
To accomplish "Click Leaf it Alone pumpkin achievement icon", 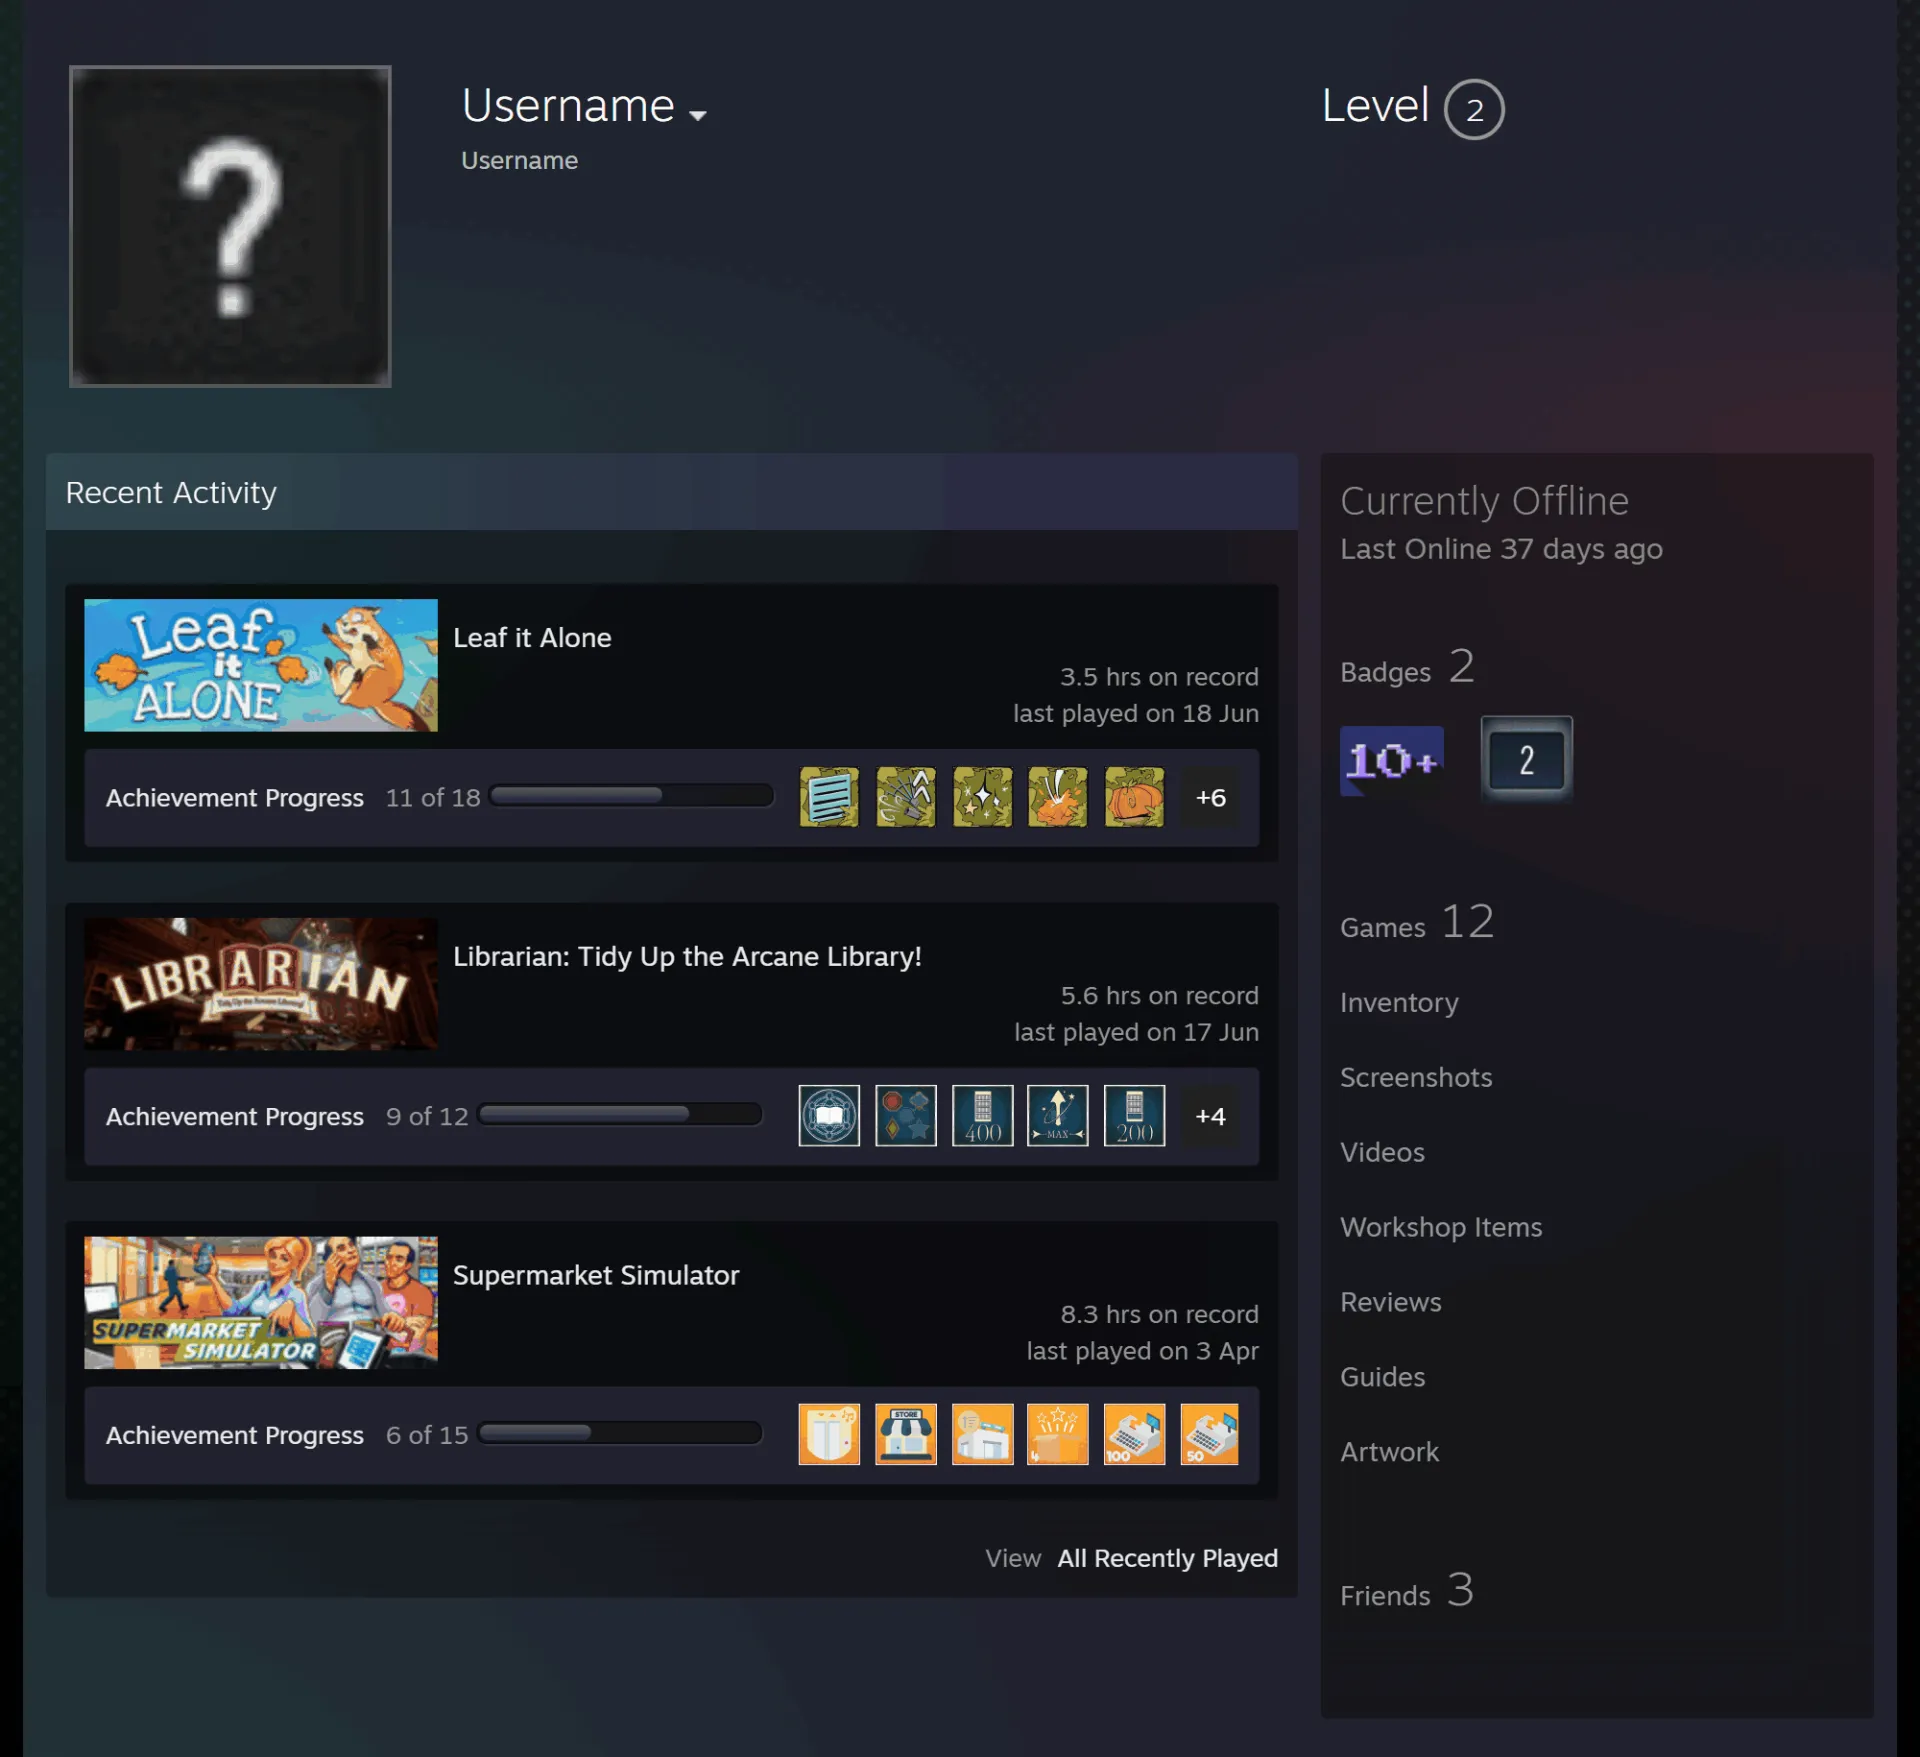I will click(1134, 797).
